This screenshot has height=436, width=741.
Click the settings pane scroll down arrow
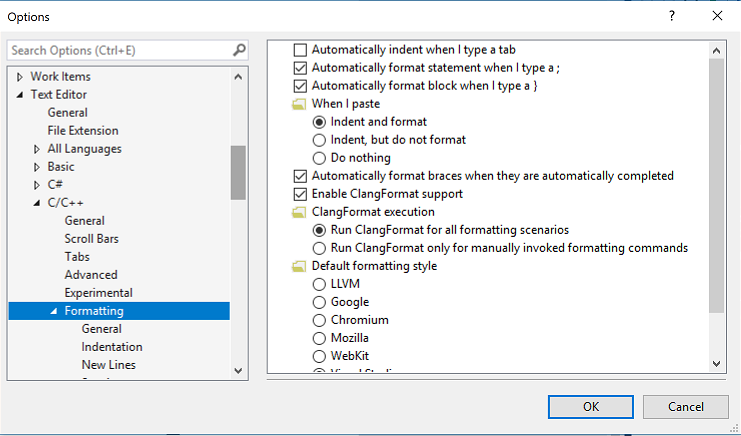click(x=716, y=364)
